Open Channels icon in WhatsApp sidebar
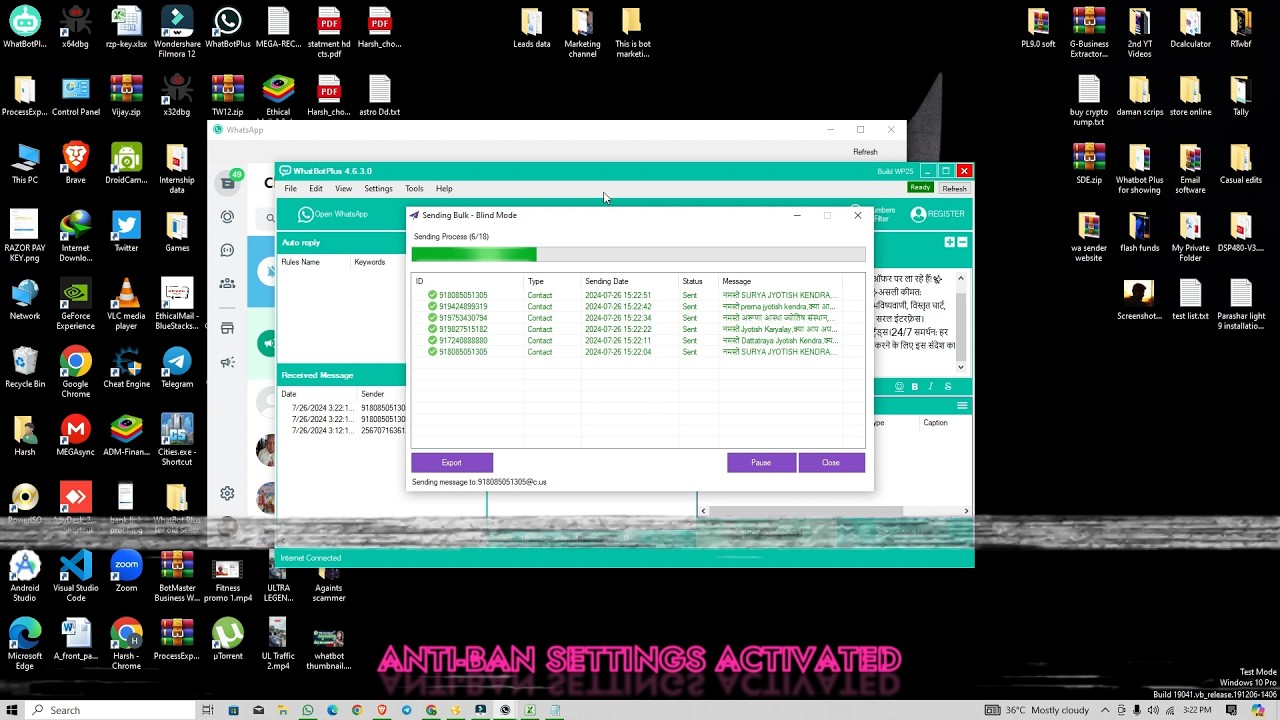Image resolution: width=1280 pixels, height=720 pixels. [x=228, y=250]
